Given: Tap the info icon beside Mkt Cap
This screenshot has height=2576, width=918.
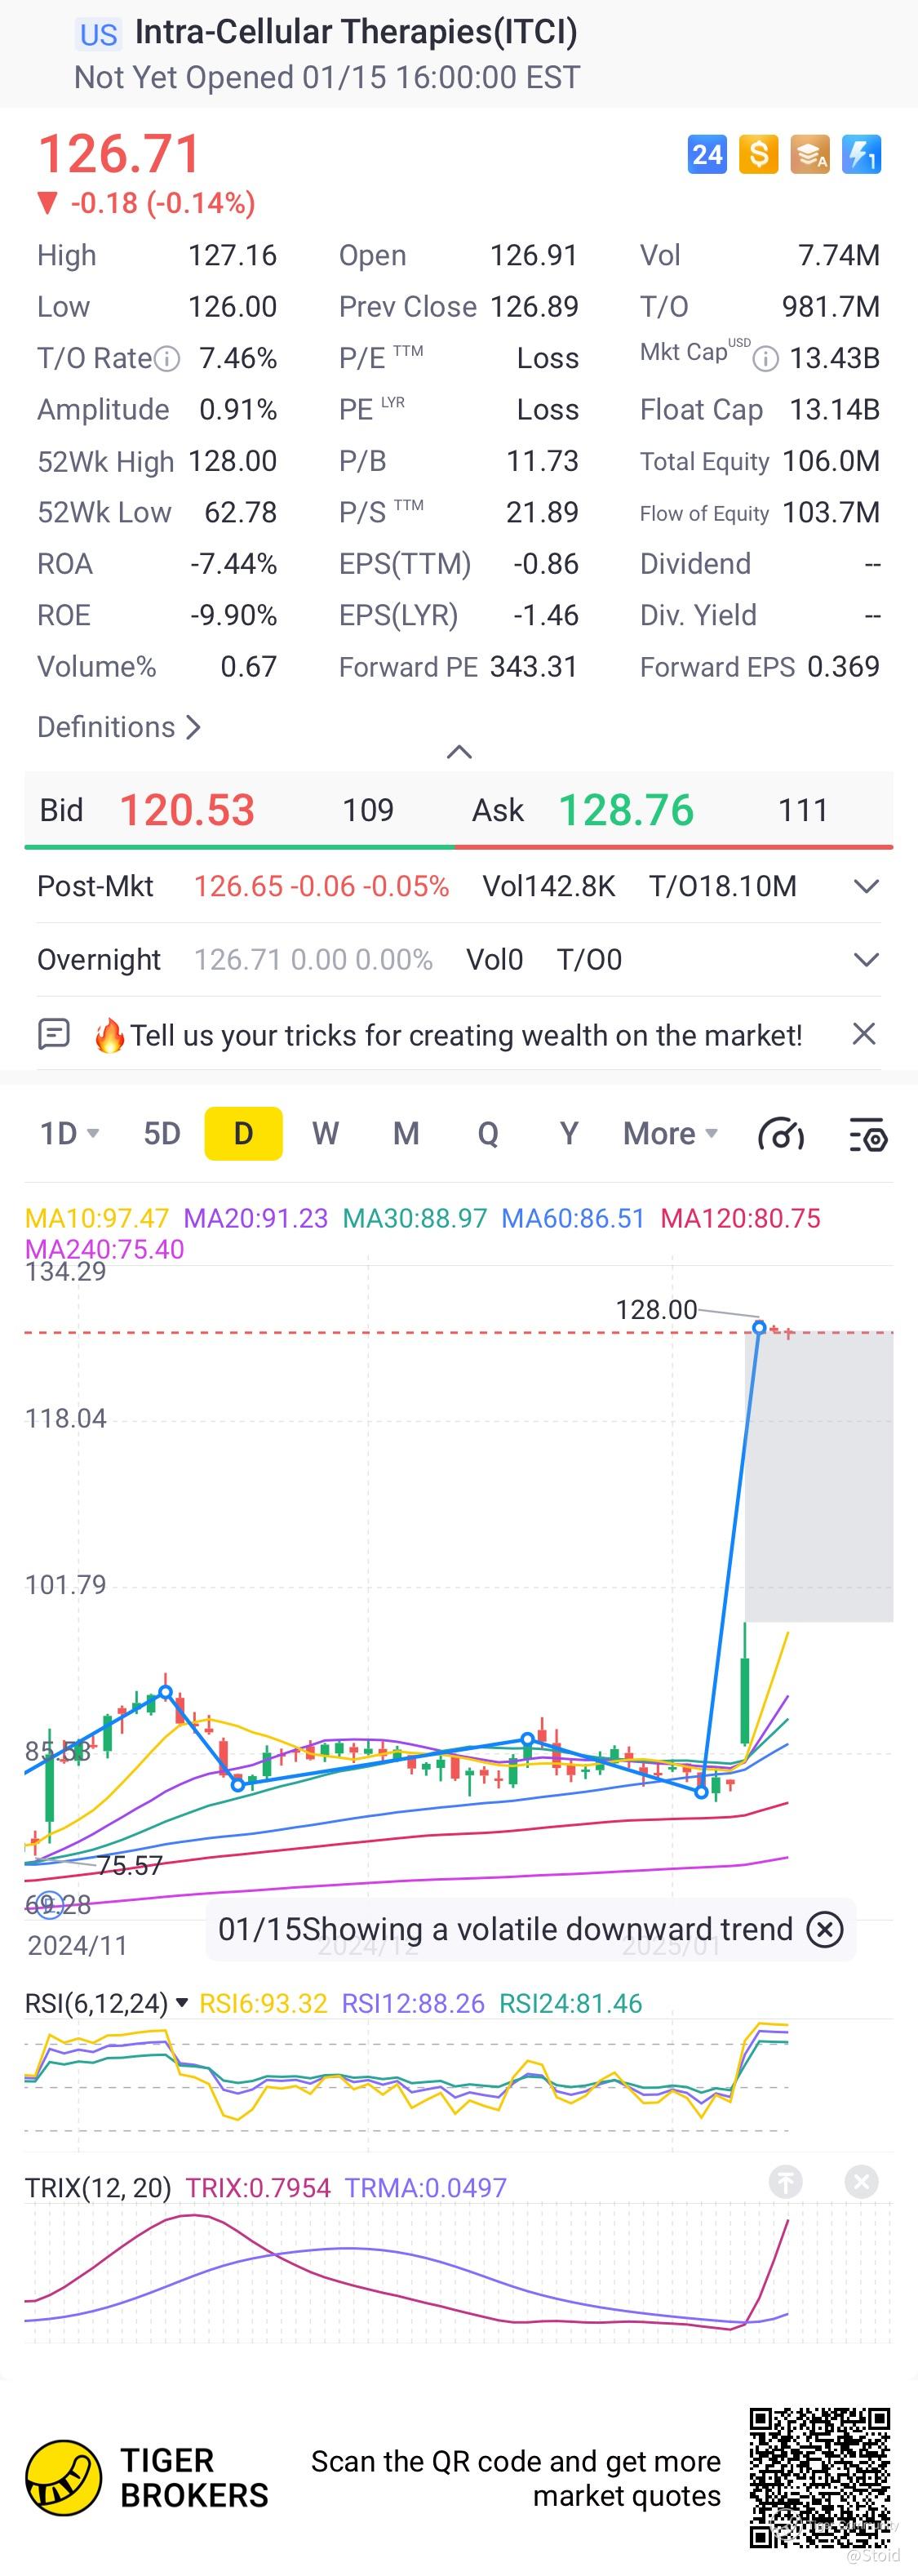Looking at the screenshot, I should (x=765, y=359).
